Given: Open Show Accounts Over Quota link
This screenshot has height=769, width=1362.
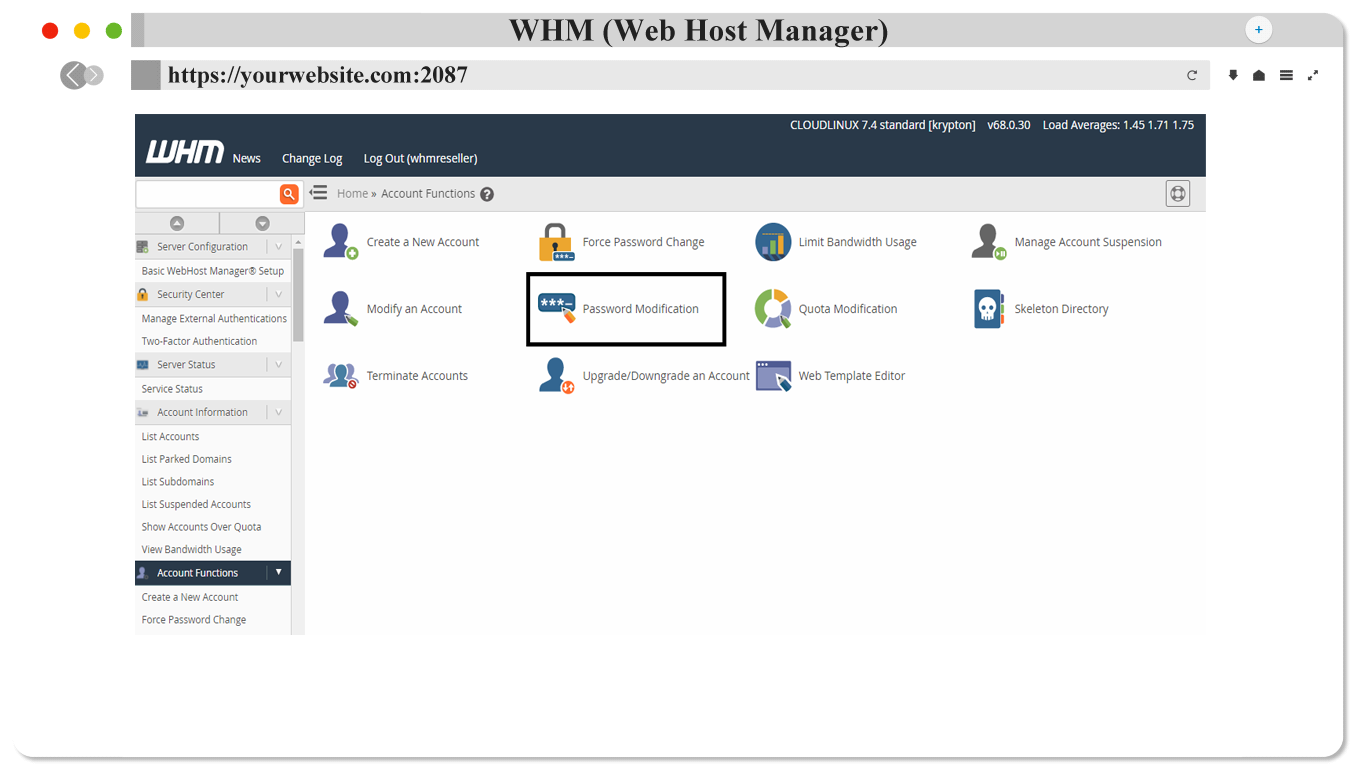Looking at the screenshot, I should pyautogui.click(x=201, y=527).
